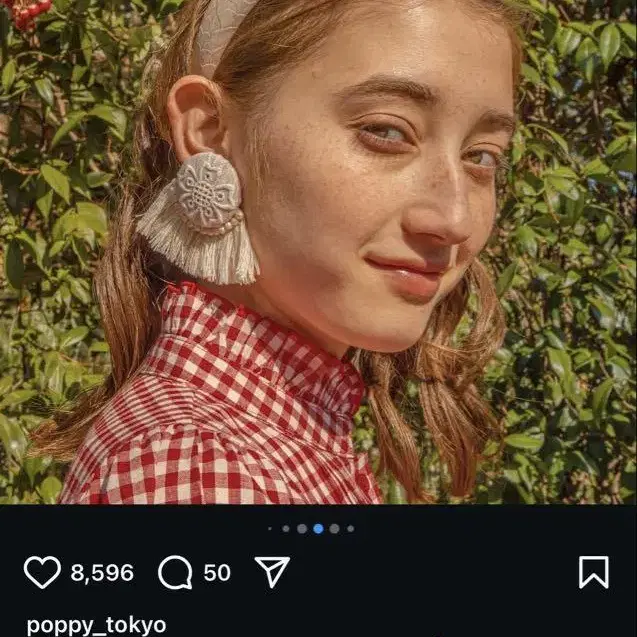Select the tiny first carousel dot on the far left
This screenshot has height=637, width=637.
pos(270,529)
